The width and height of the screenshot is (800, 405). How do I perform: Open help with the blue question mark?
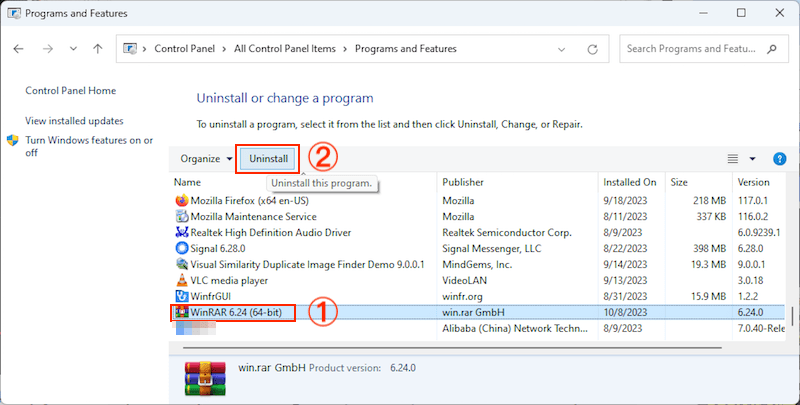[x=780, y=159]
